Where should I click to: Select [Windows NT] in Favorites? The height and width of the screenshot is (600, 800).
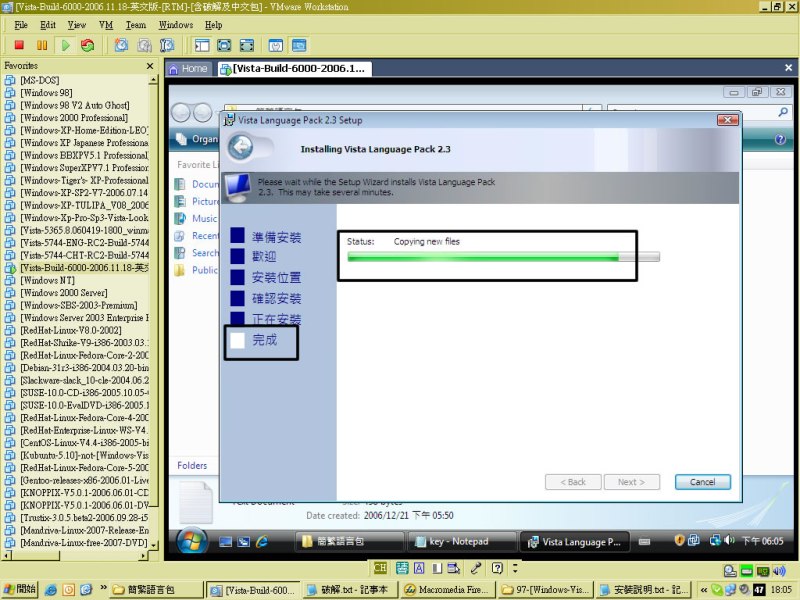point(47,281)
